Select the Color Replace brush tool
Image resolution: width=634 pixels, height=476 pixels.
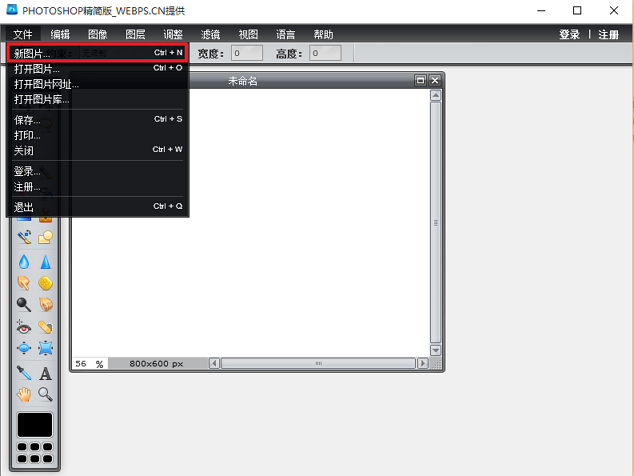pos(24,237)
